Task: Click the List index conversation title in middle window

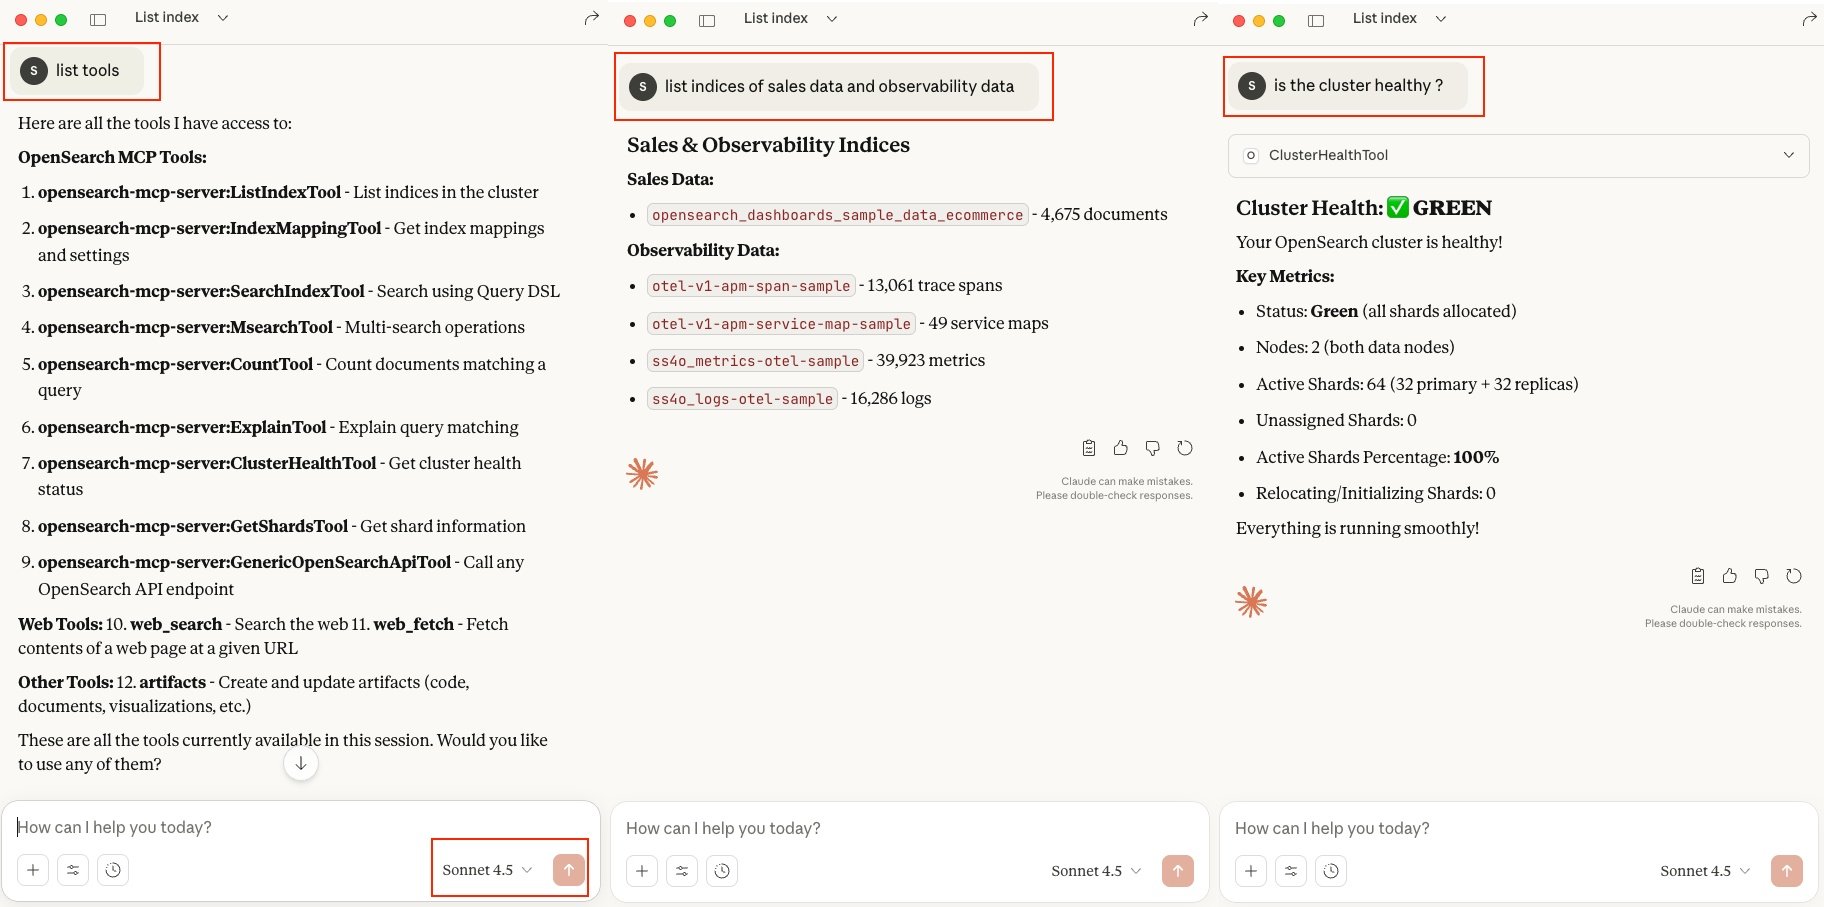Action: [776, 18]
